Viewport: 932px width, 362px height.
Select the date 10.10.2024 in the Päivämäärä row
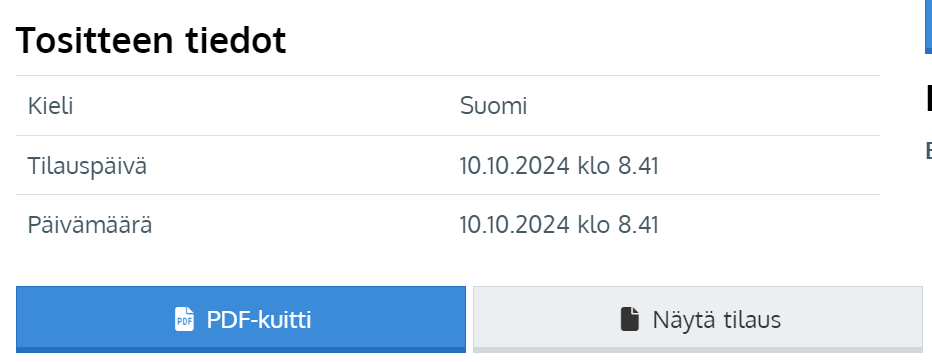pyautogui.click(x=515, y=225)
